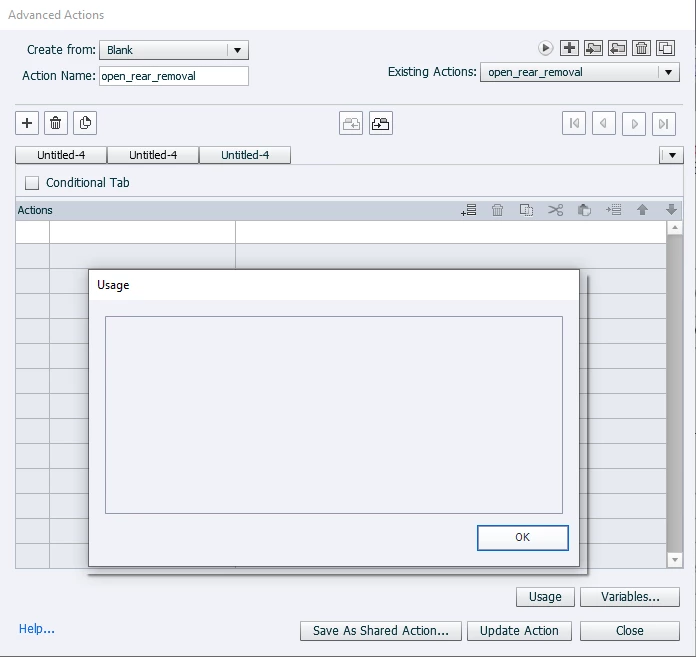Image resolution: width=696 pixels, height=657 pixels.
Task: Click the Update Action button
Action: [519, 631]
